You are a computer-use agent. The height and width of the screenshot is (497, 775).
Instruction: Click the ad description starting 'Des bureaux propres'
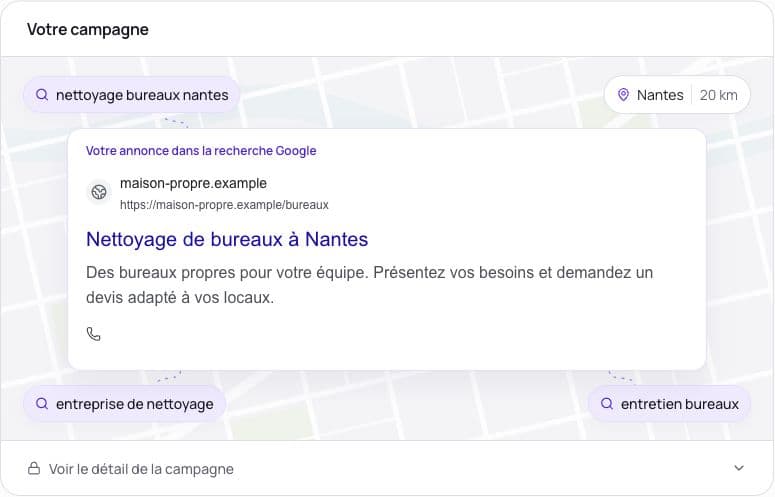click(370, 285)
